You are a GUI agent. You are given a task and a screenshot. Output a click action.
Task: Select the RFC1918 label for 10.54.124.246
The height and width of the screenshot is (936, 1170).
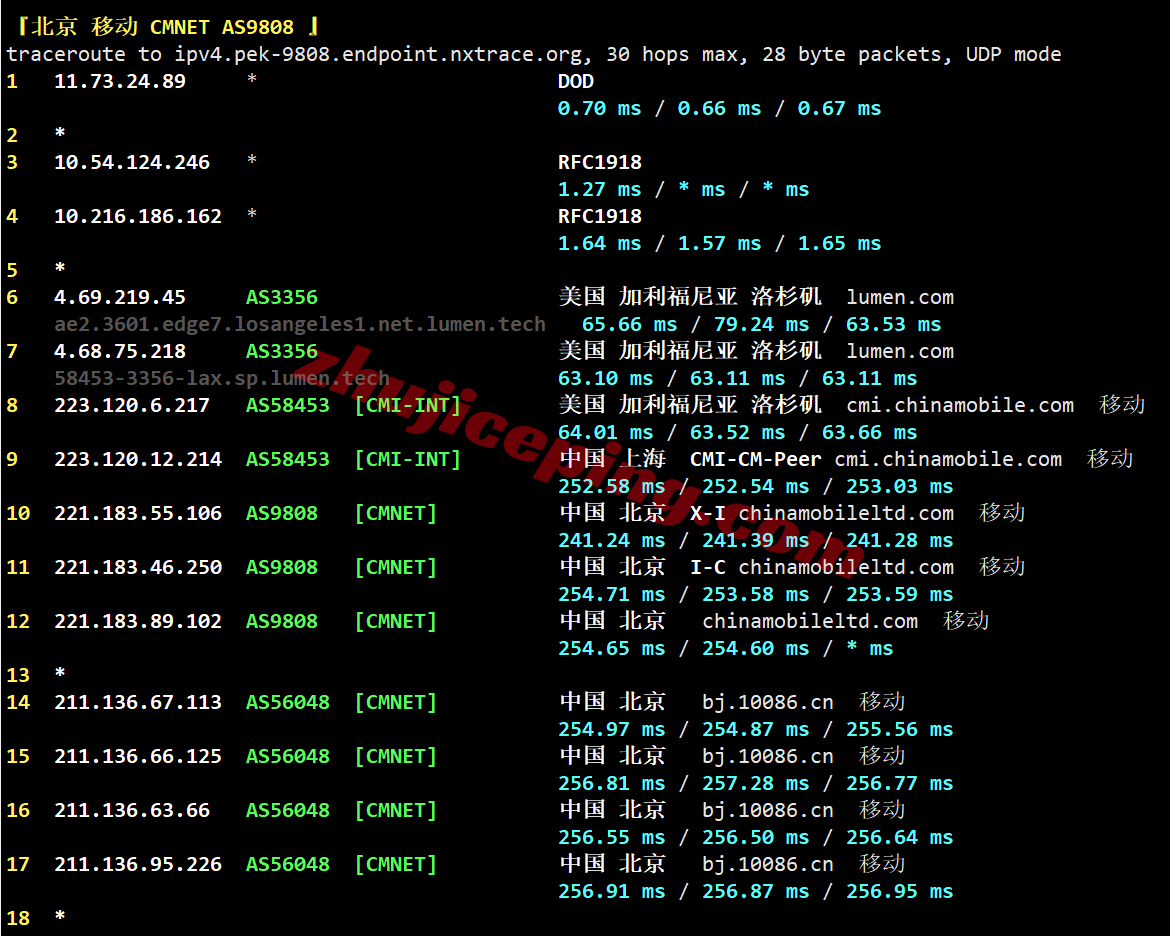click(x=599, y=162)
